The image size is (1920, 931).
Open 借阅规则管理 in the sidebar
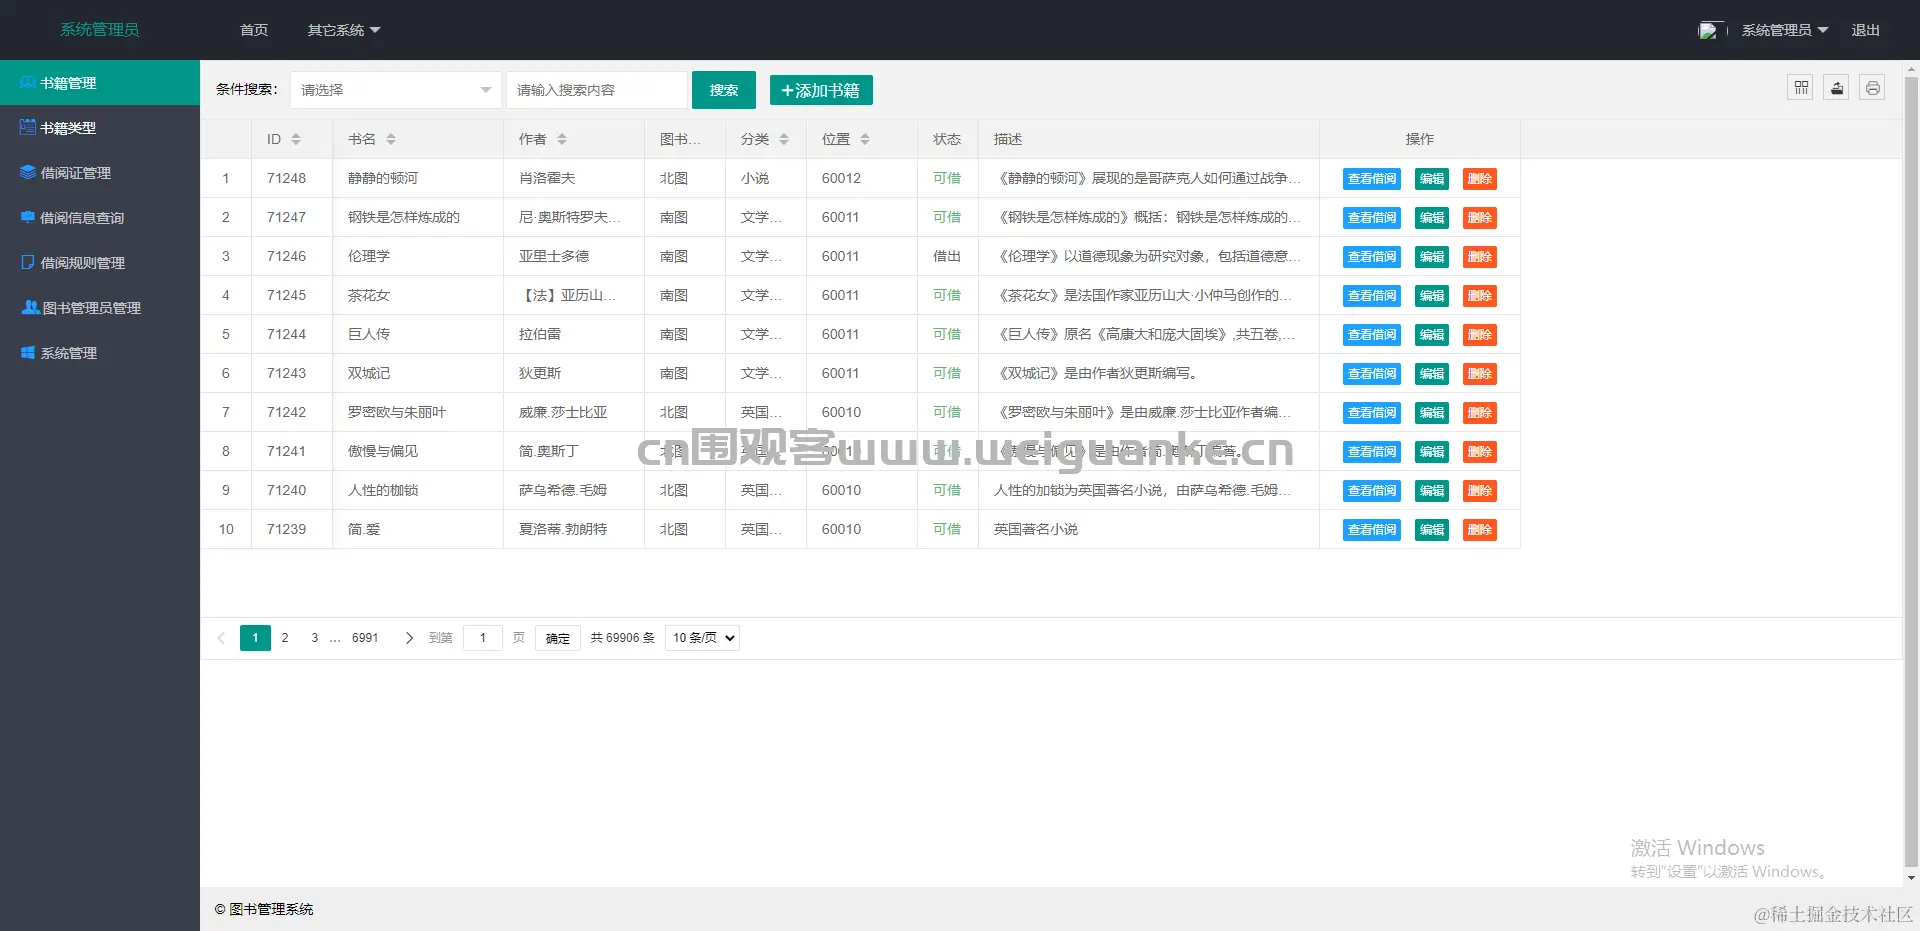(100, 263)
